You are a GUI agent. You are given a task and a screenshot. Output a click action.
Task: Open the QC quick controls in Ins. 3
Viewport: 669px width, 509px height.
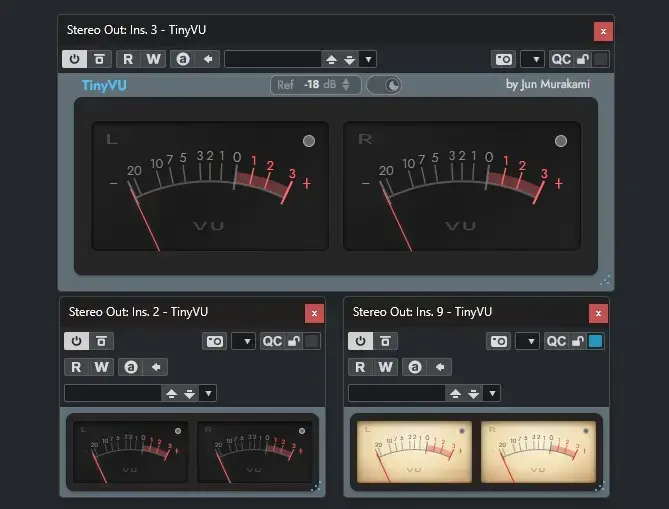pos(561,59)
